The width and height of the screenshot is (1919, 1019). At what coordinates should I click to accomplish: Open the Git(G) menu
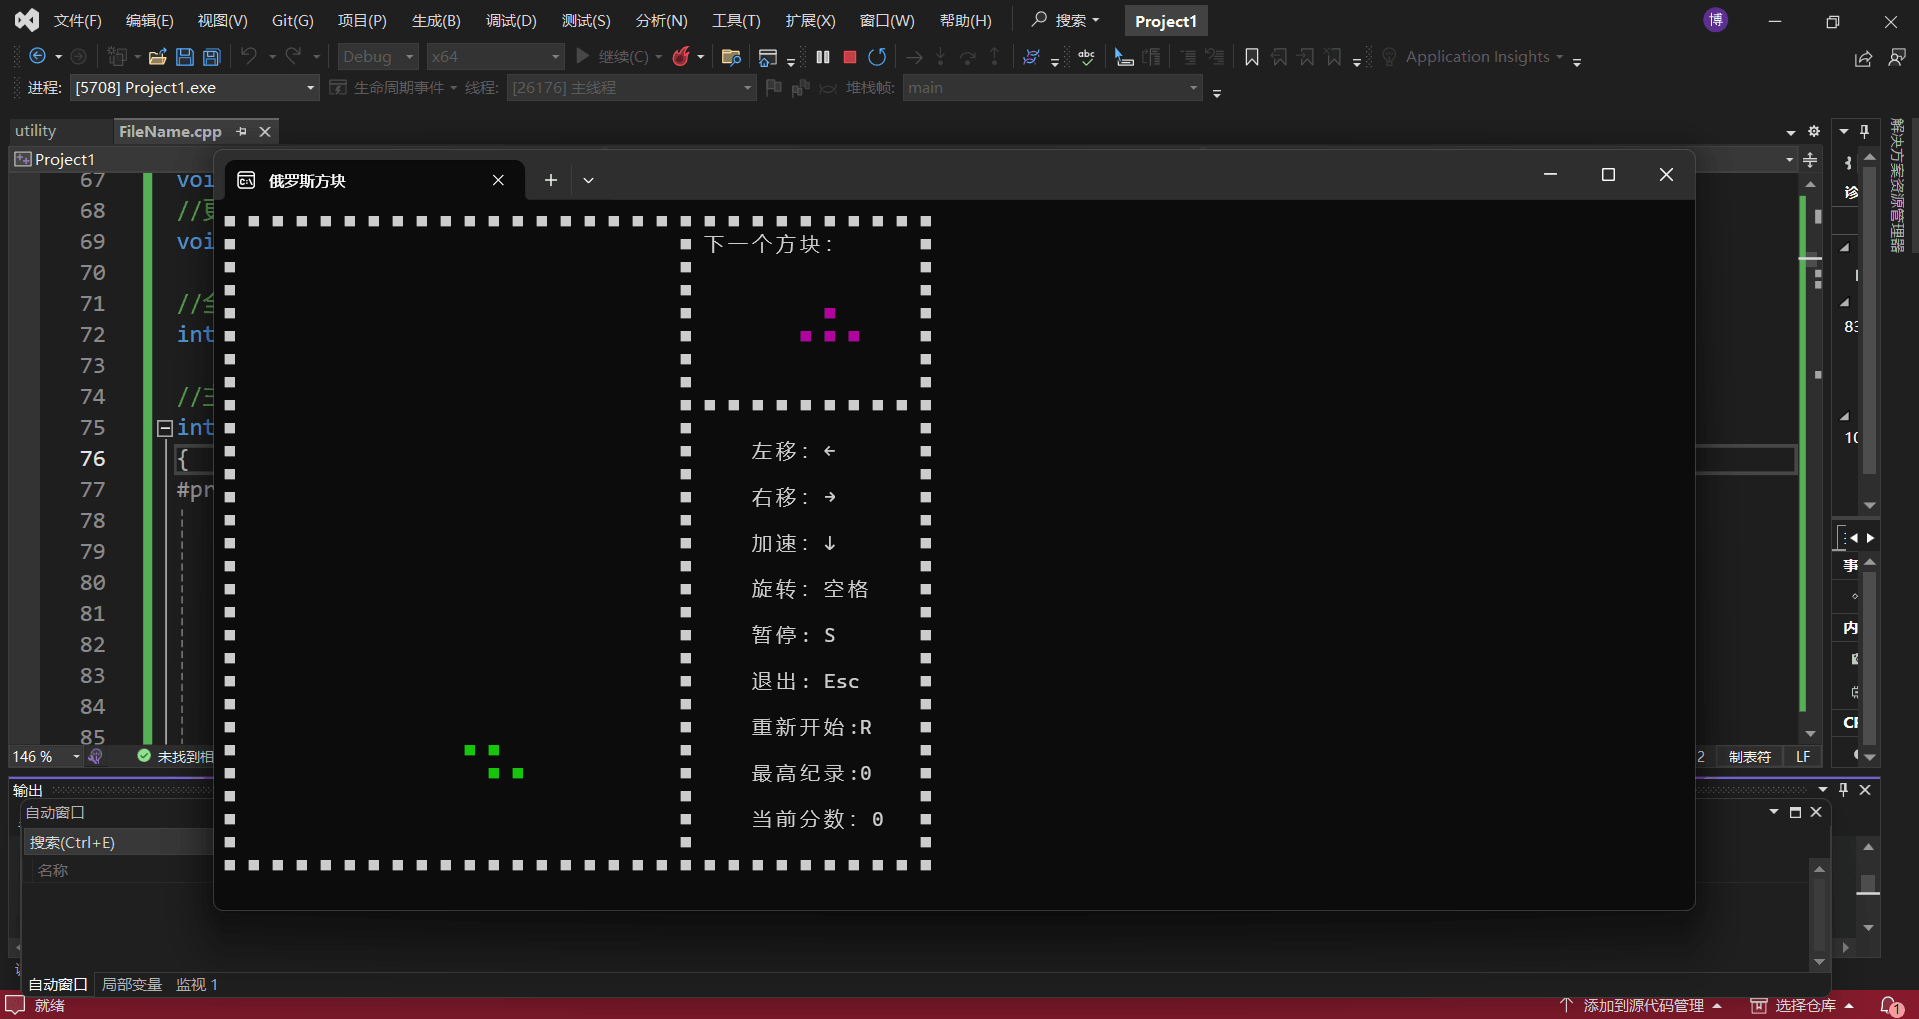292,20
